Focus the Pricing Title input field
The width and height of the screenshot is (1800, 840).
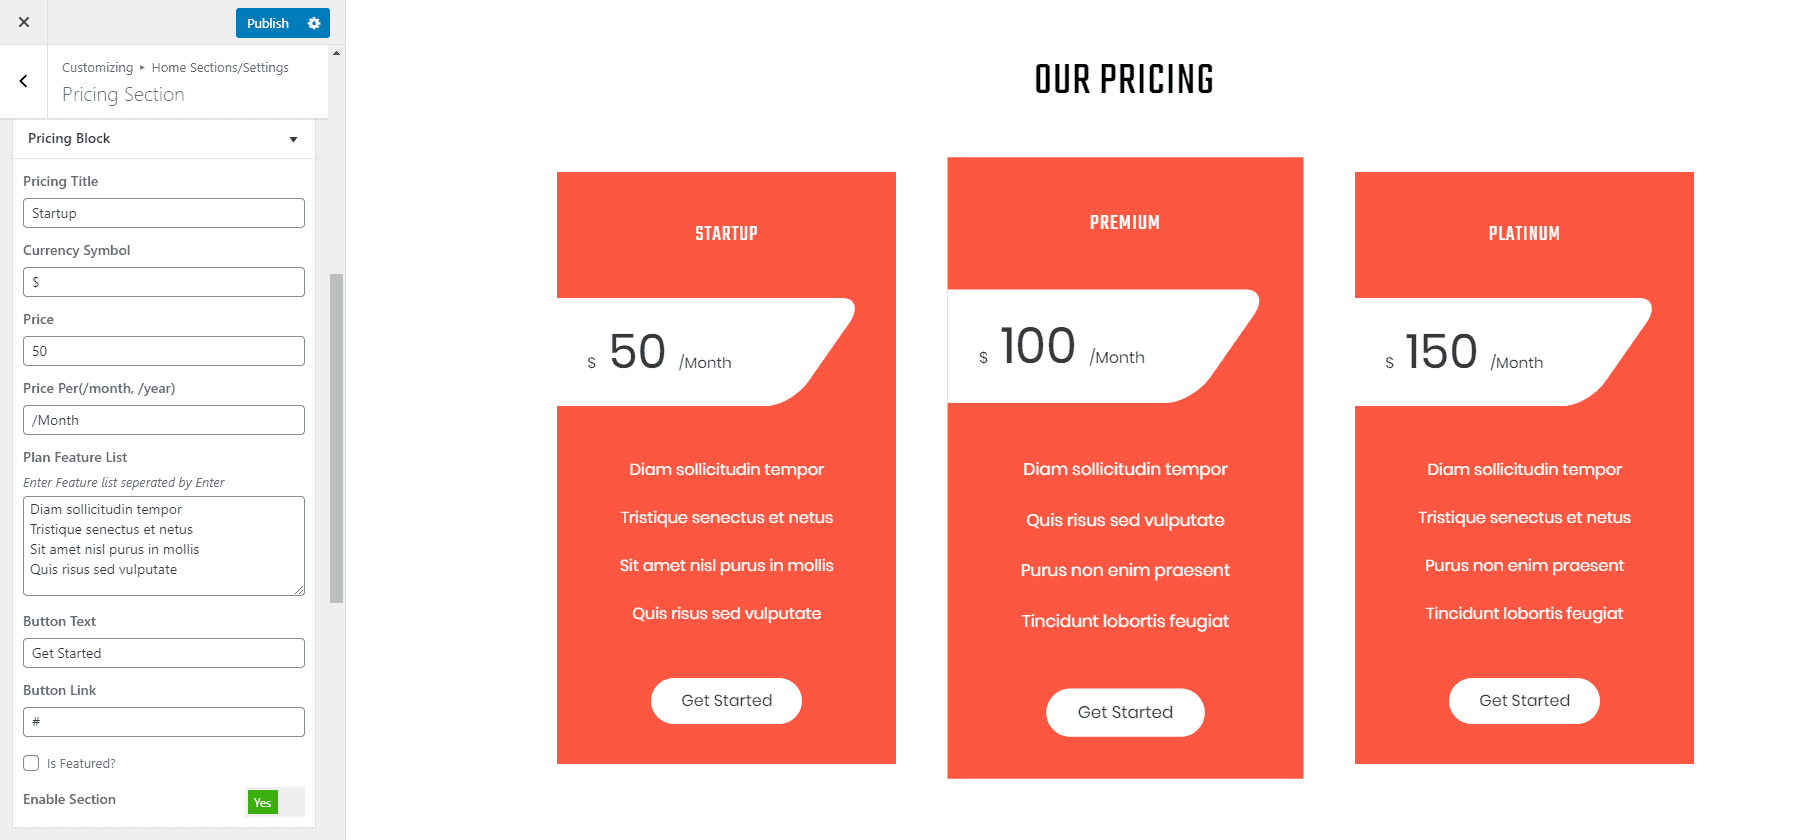pos(164,213)
